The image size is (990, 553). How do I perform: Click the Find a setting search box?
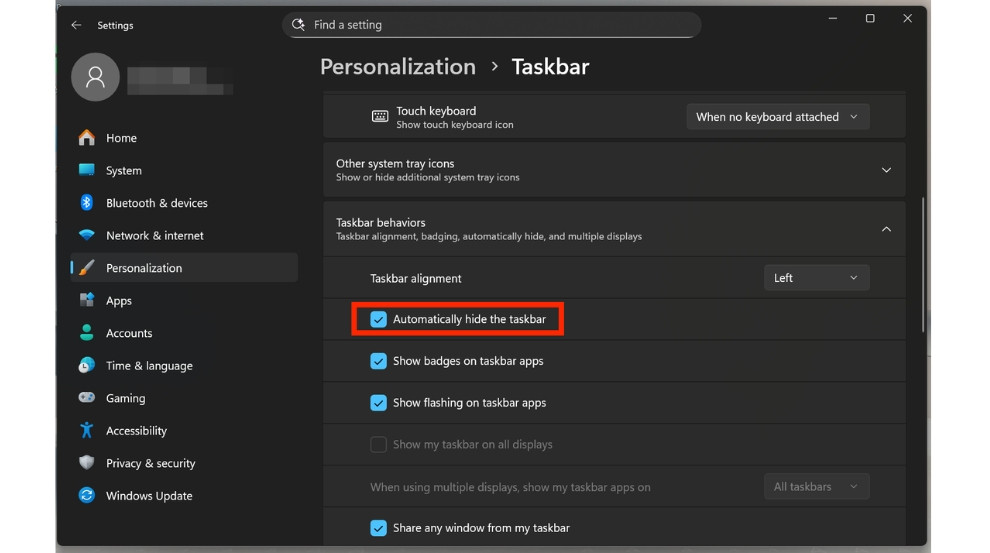click(x=490, y=25)
